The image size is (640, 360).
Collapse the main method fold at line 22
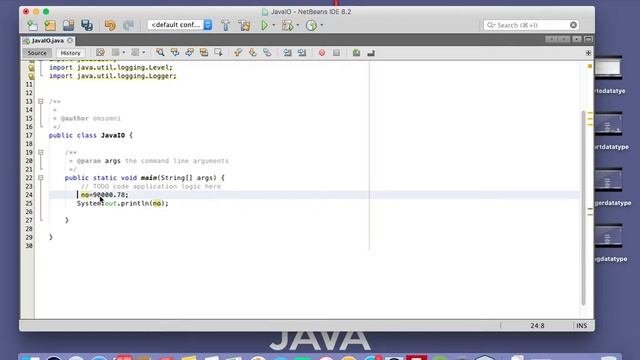click(x=40, y=178)
